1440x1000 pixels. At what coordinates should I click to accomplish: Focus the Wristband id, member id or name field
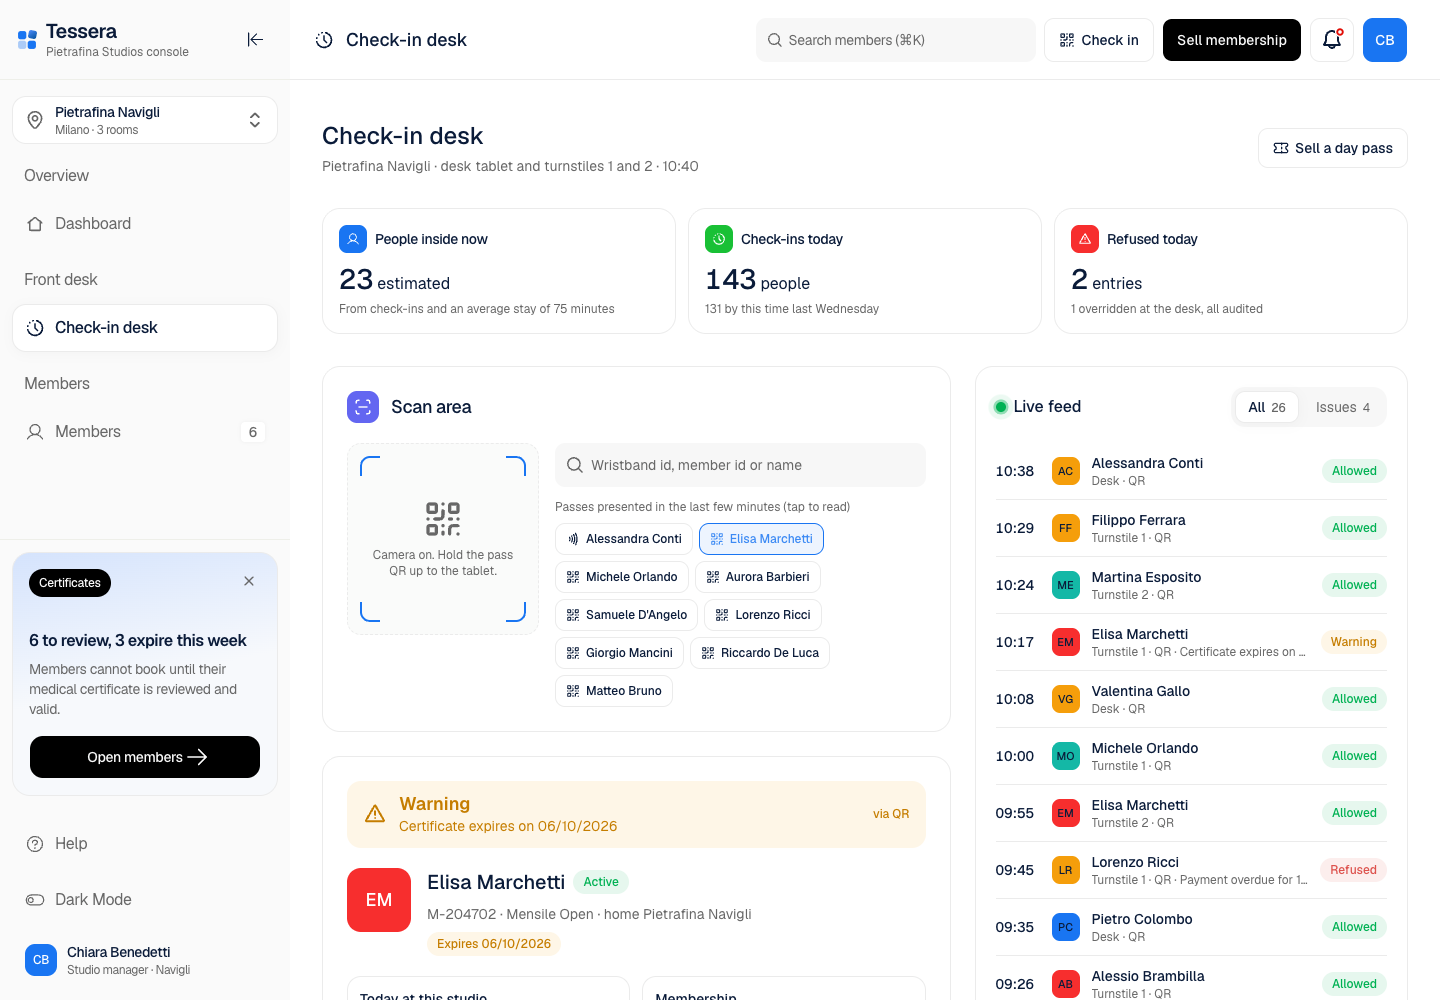pyautogui.click(x=740, y=465)
